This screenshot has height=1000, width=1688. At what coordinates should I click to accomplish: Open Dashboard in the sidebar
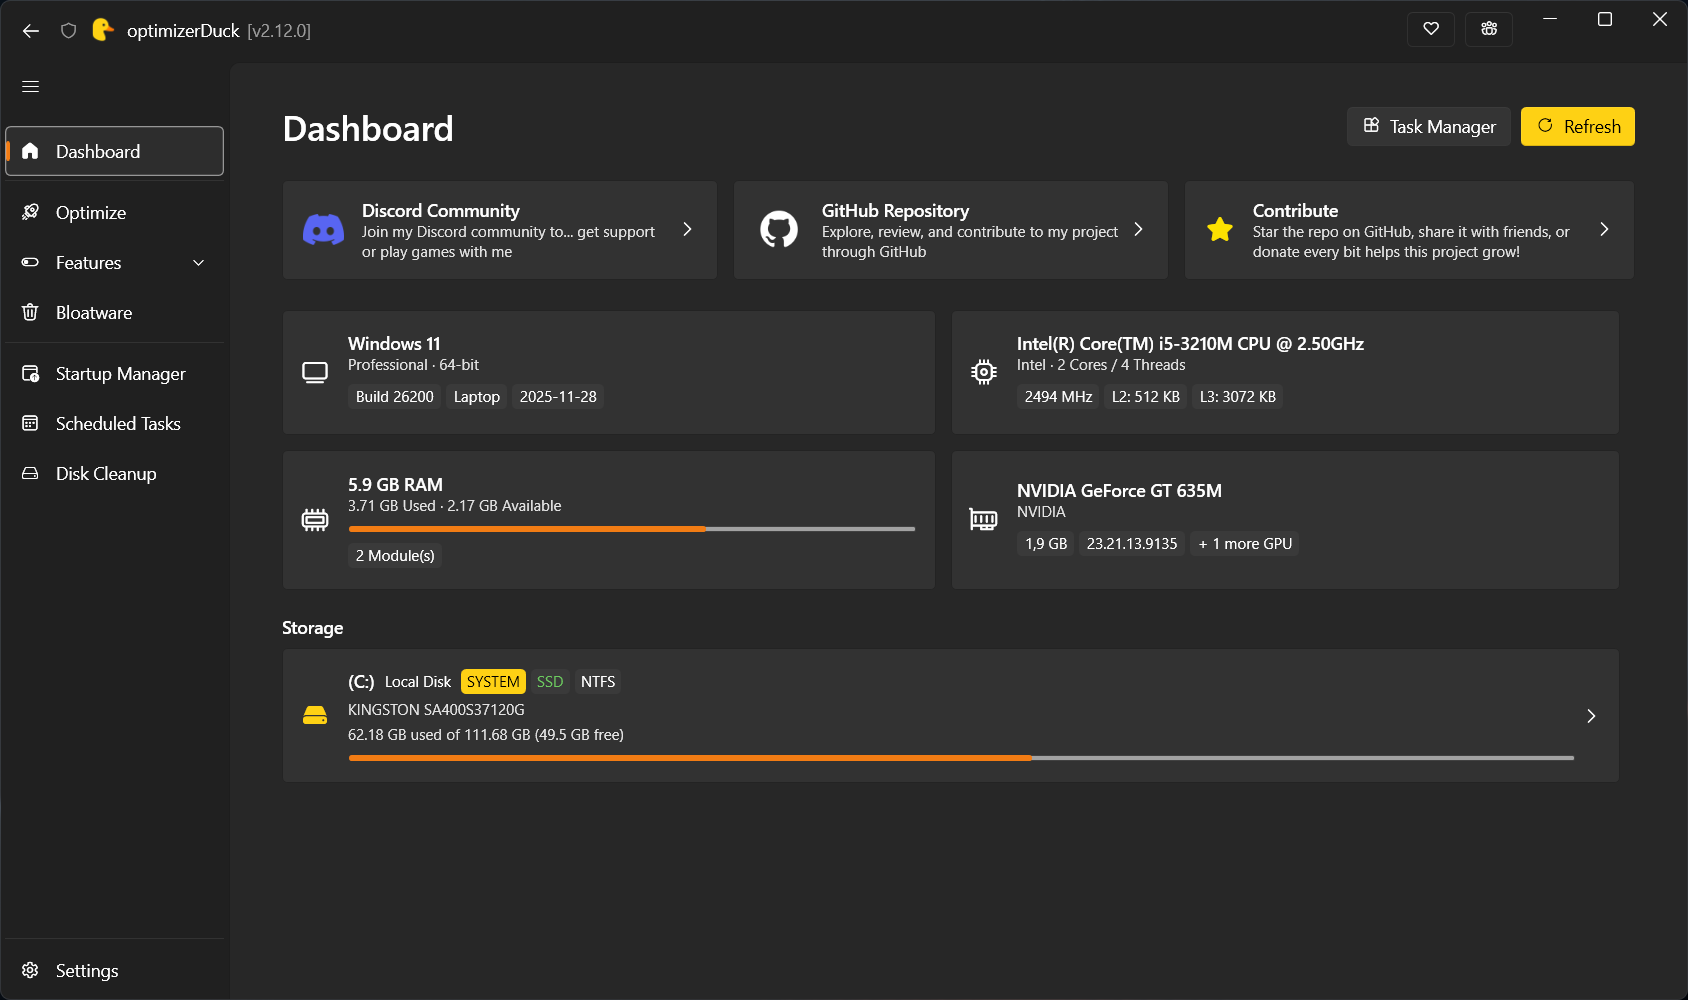pyautogui.click(x=115, y=151)
